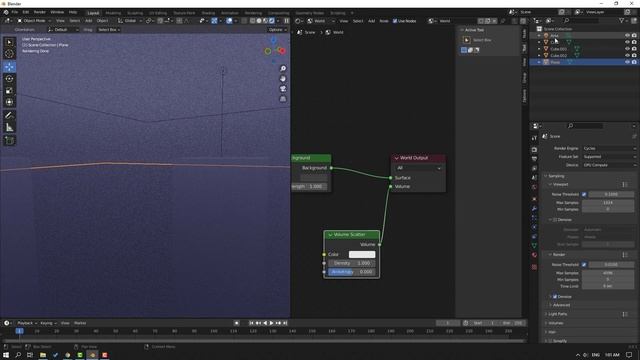Open Device GPU Compute dropdown
The height and width of the screenshot is (360, 640).
pos(609,165)
